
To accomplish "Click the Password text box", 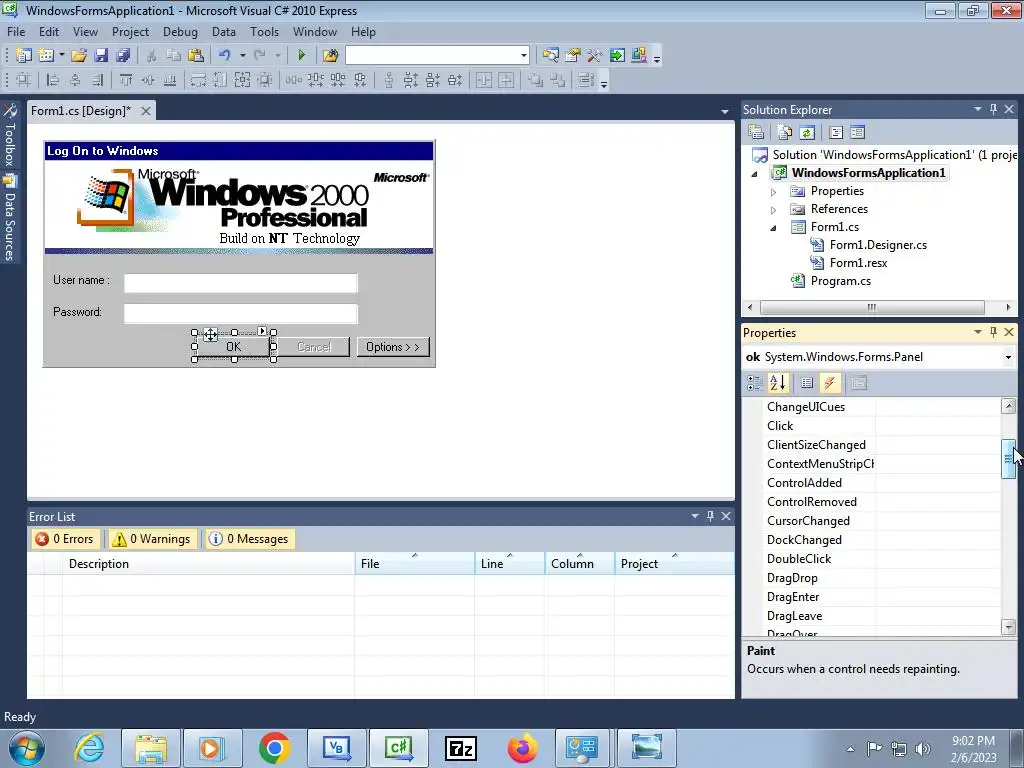I will [x=241, y=313].
